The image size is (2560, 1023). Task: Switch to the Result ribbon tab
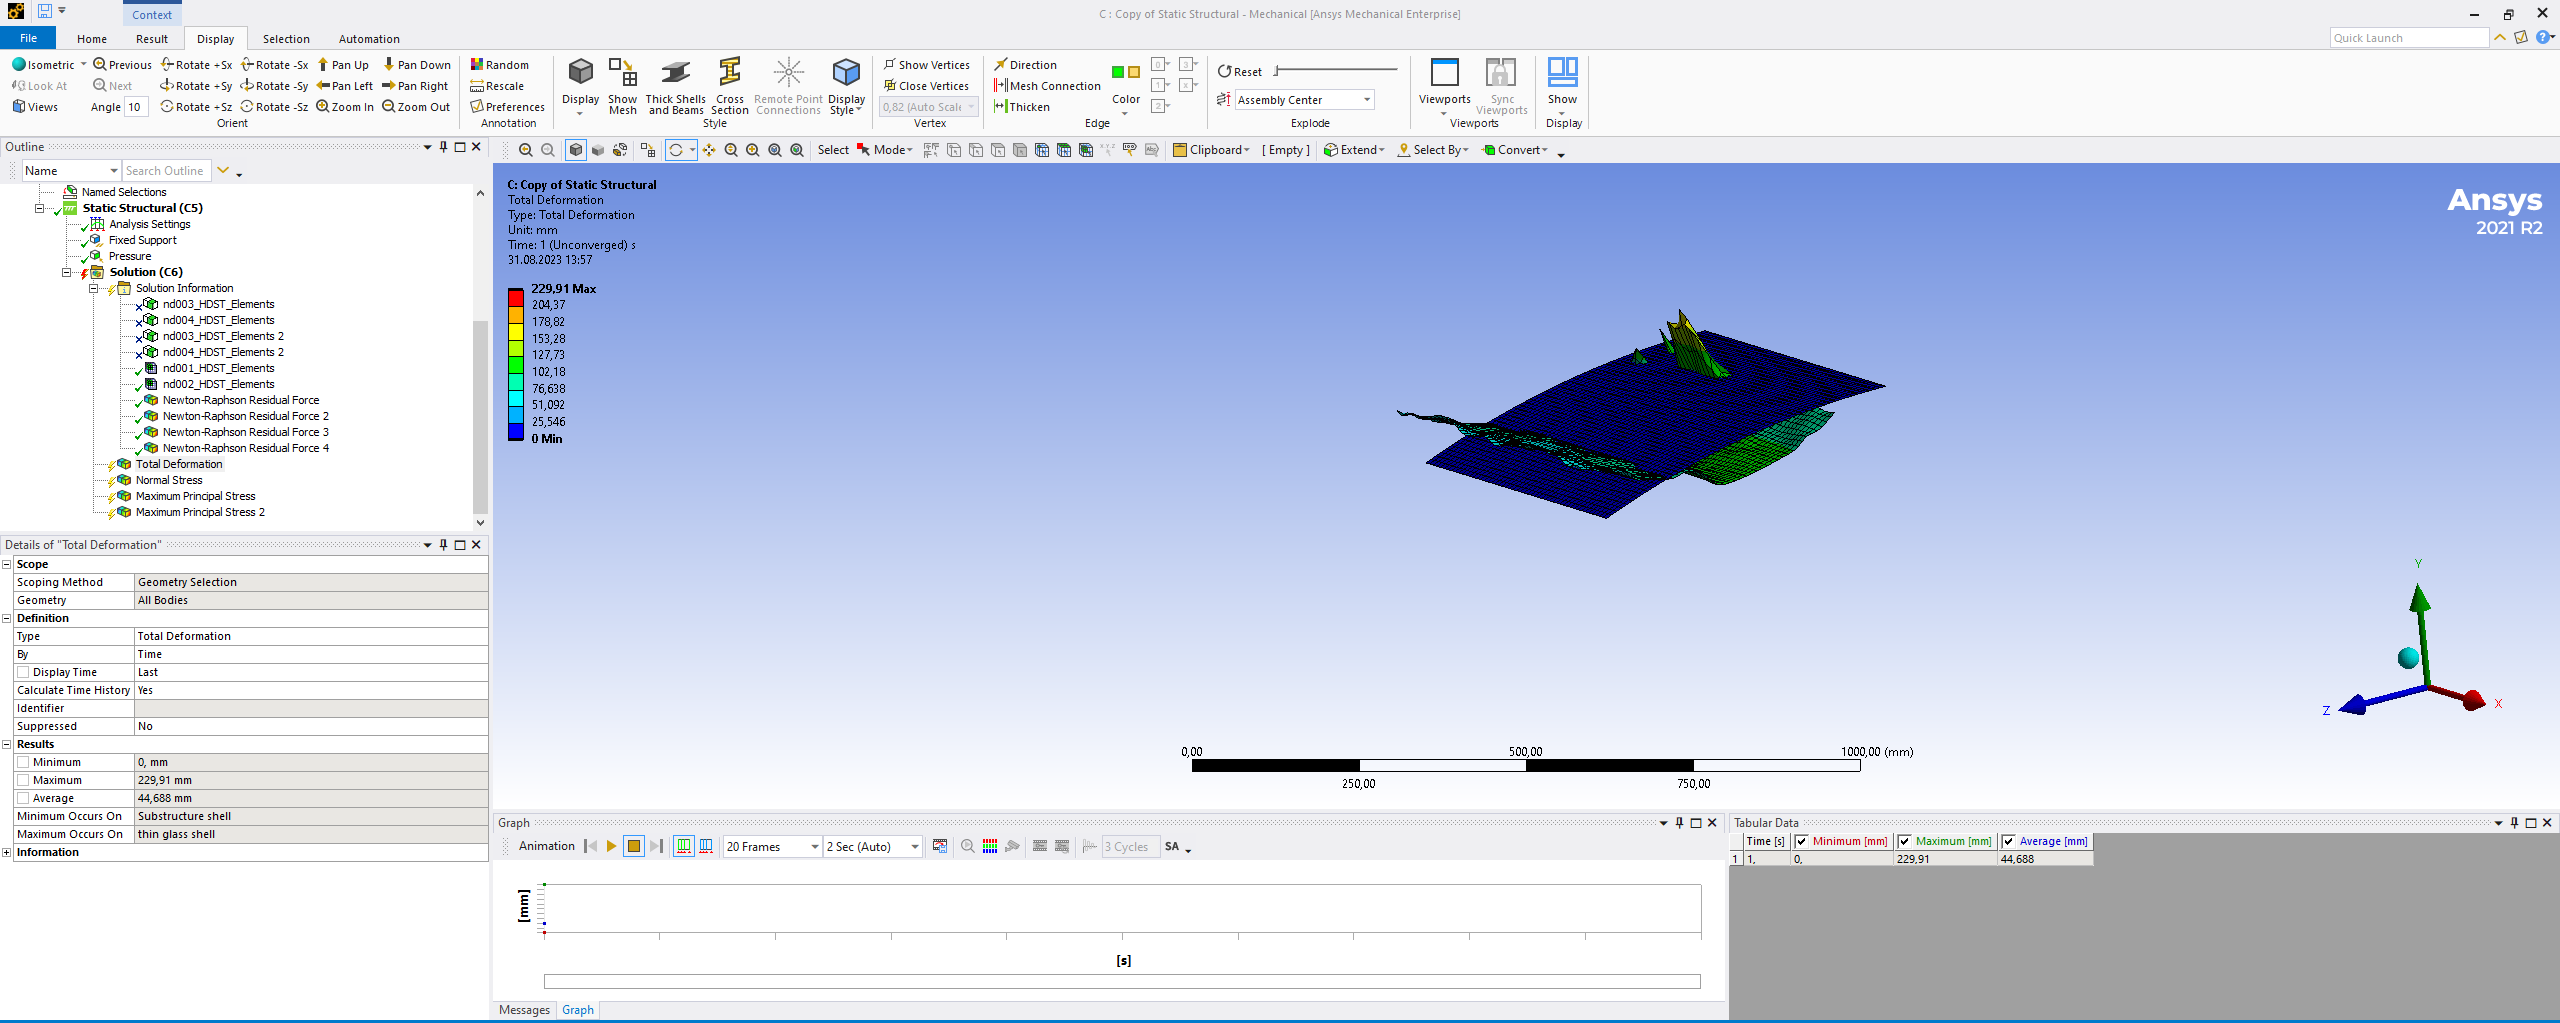tap(152, 39)
